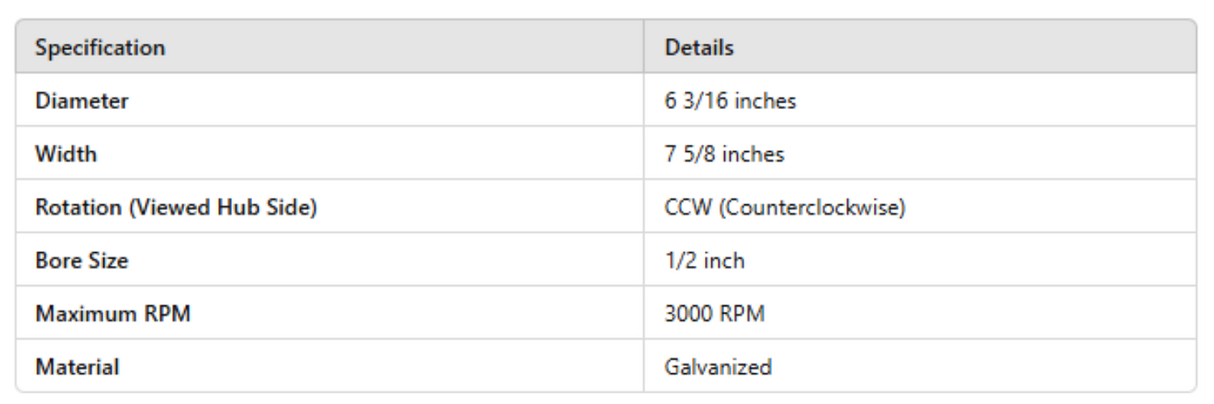1214x404 pixels.
Task: Select the Bore Size label cell
Action: [x=82, y=261]
